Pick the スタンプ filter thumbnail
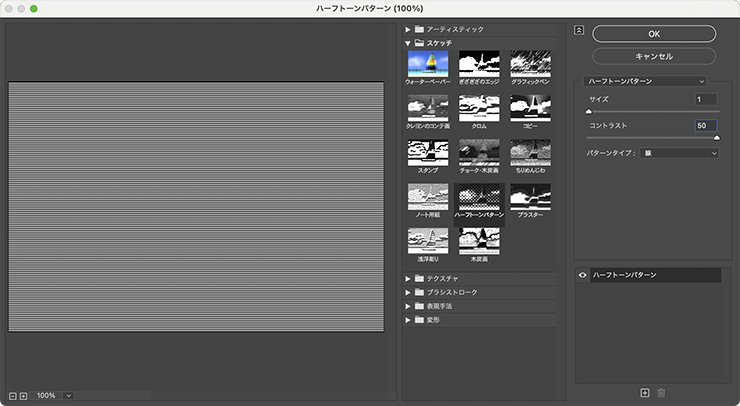 point(427,152)
